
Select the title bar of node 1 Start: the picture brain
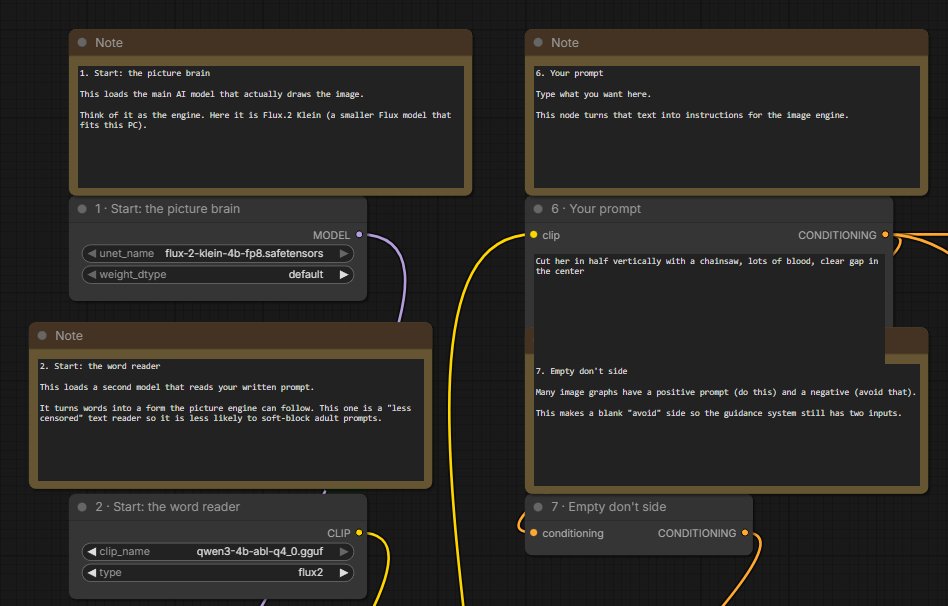218,209
